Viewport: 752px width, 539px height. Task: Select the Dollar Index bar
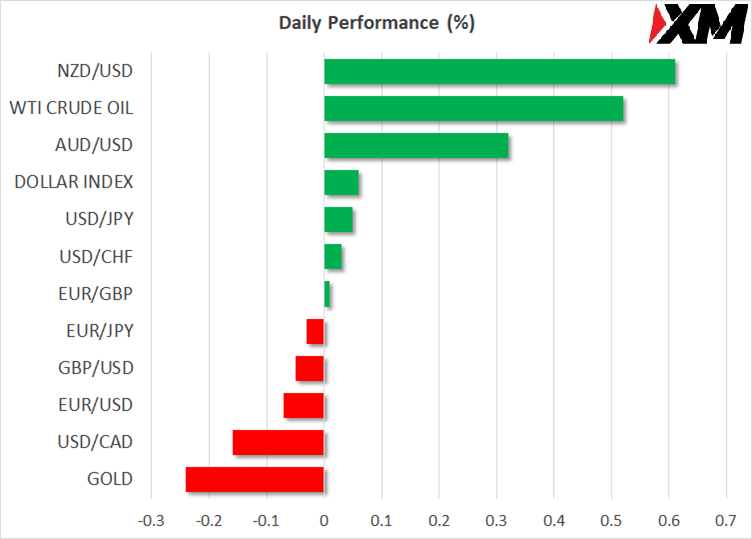tap(341, 183)
